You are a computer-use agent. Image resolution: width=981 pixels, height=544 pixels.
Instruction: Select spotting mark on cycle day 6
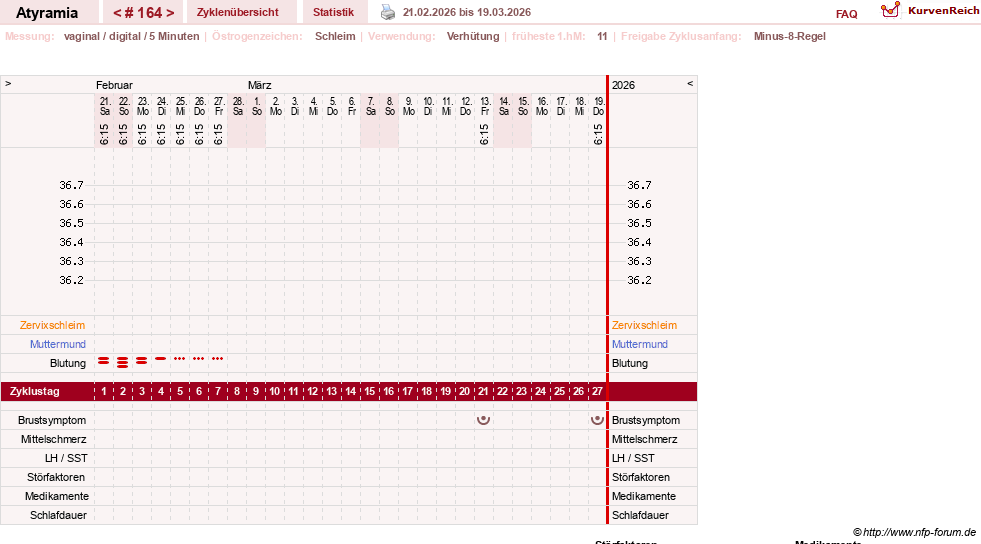[x=199, y=358]
